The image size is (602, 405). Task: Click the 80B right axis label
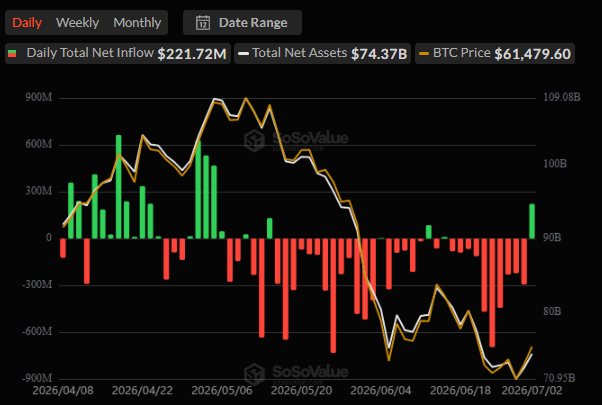coord(552,311)
